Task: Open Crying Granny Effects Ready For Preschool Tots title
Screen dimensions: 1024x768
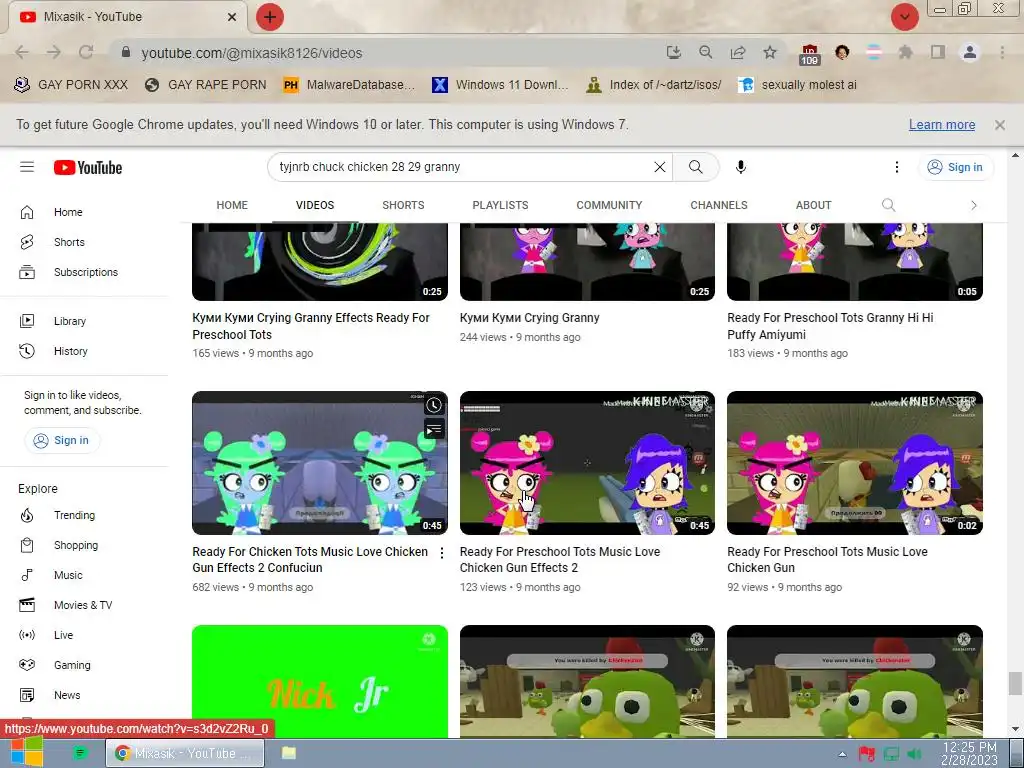Action: pyautogui.click(x=311, y=326)
